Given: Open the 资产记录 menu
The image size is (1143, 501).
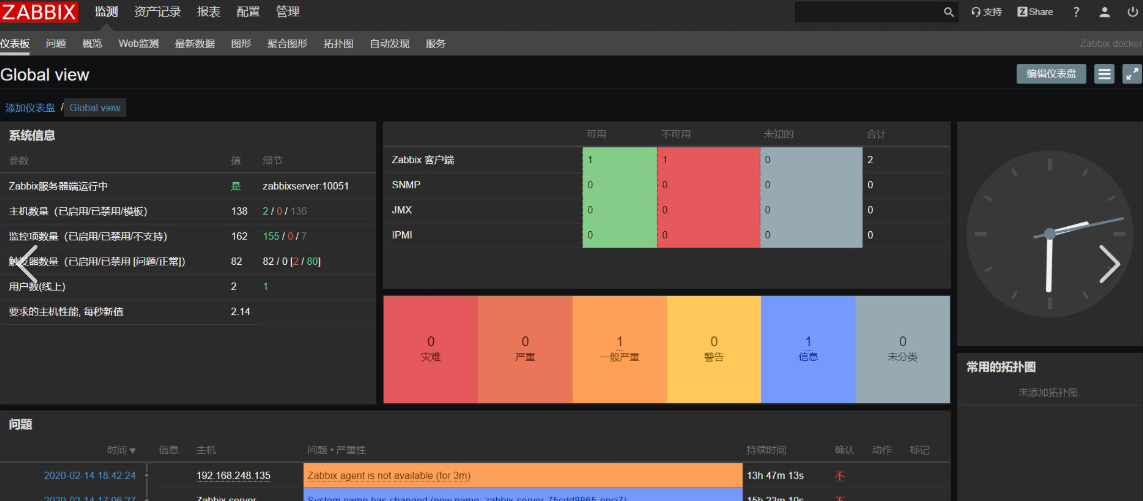Looking at the screenshot, I should (x=157, y=12).
